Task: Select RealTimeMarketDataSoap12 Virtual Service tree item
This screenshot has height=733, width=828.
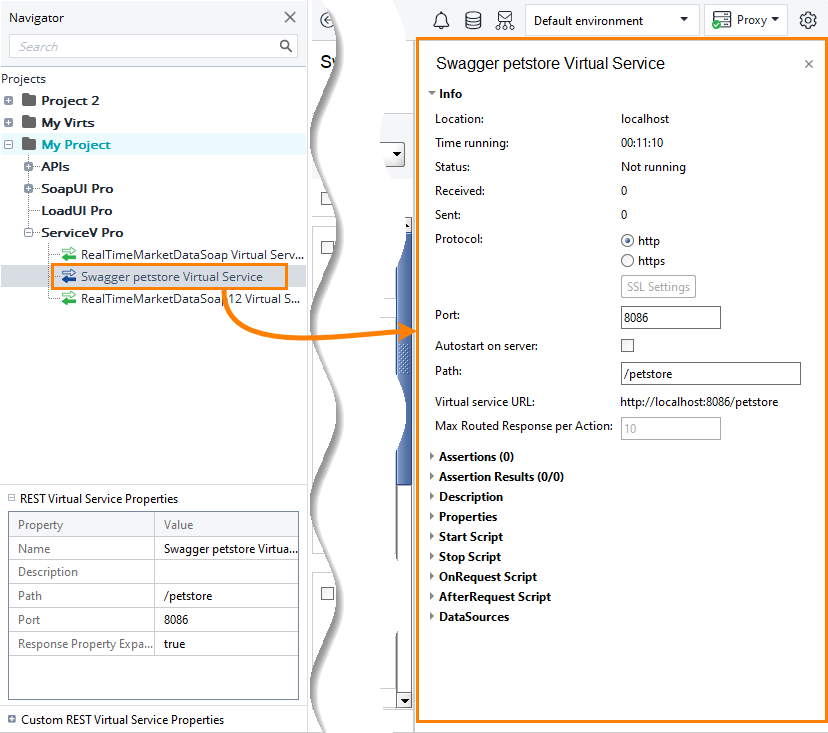Action: 190,299
